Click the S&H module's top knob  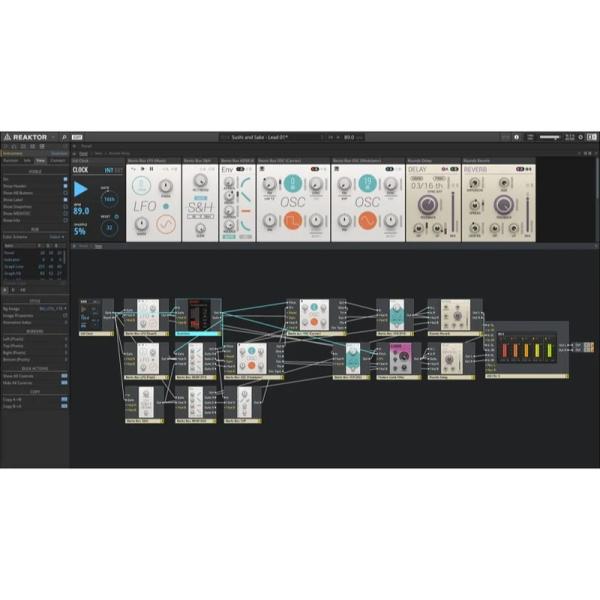tap(201, 182)
